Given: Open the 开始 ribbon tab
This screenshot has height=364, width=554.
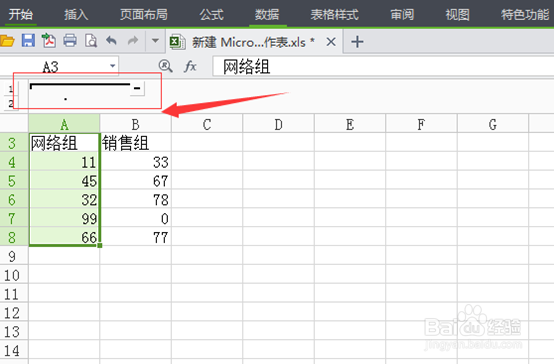Looking at the screenshot, I should (20, 14).
